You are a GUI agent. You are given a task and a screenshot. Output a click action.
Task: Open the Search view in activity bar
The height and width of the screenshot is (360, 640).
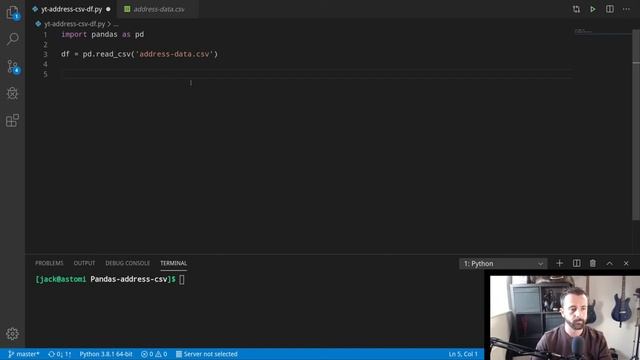click(x=13, y=39)
